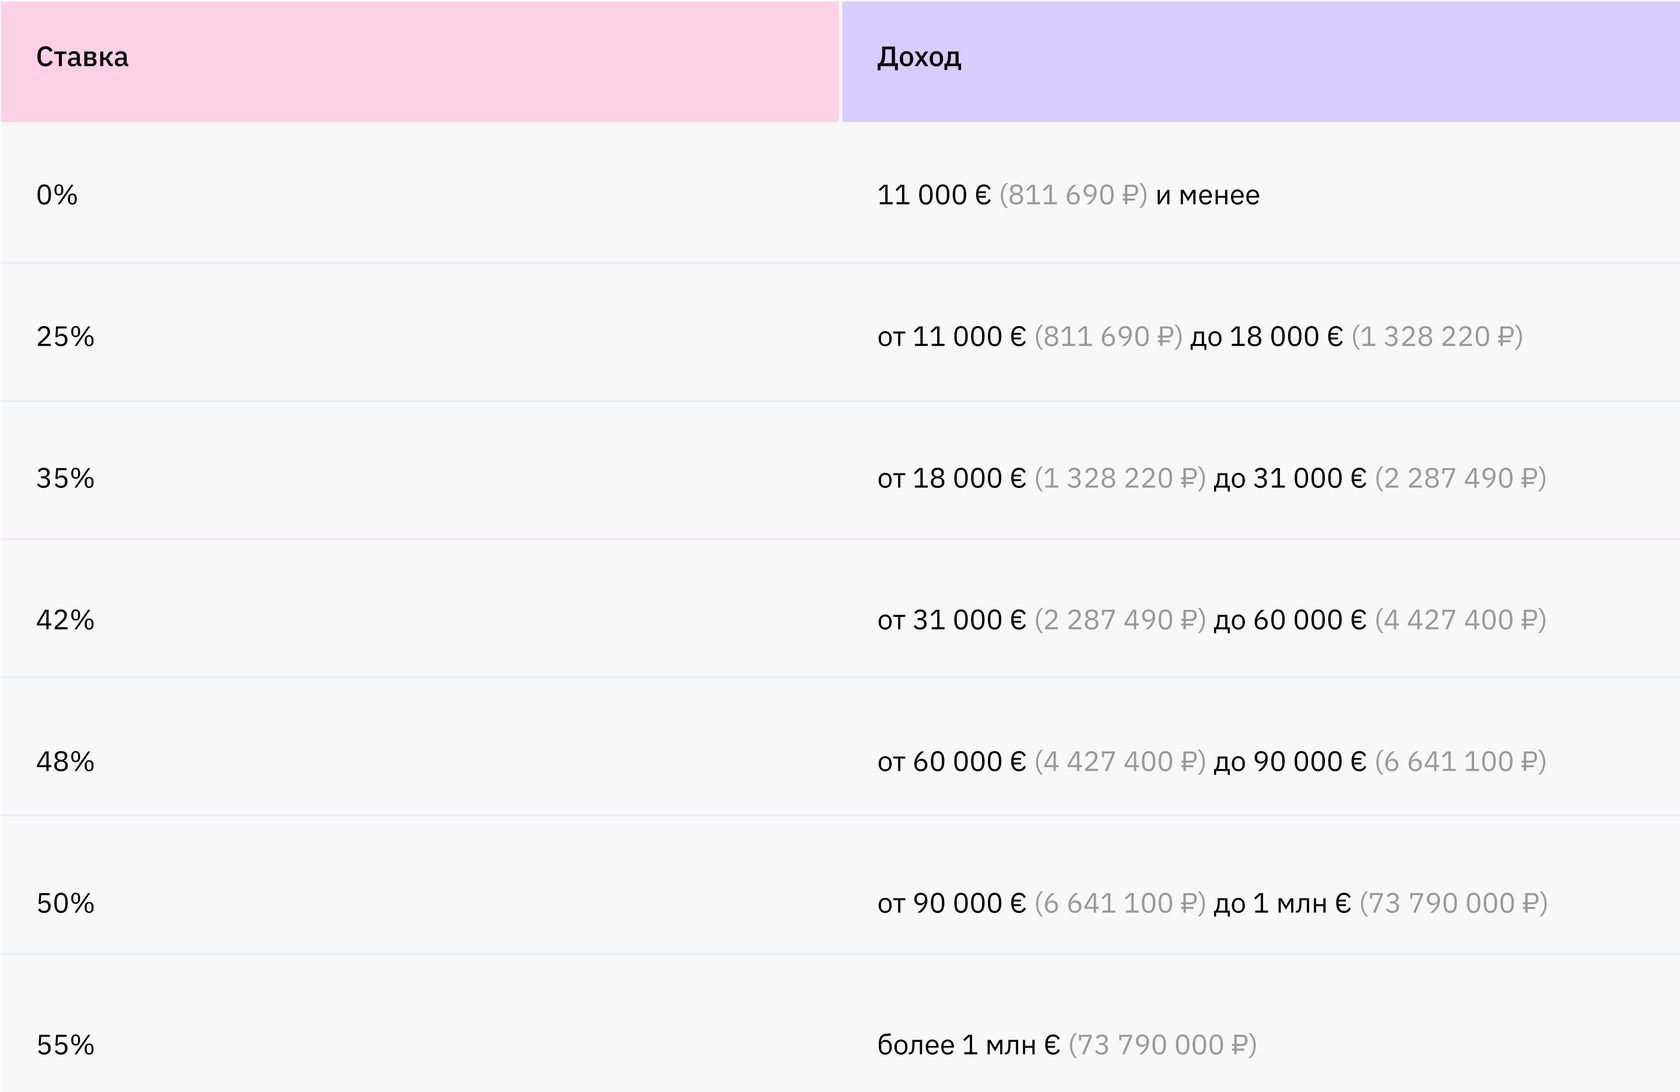Click "до 90 000 €" in the 48% row
The image size is (1680, 1092).
coord(1289,762)
